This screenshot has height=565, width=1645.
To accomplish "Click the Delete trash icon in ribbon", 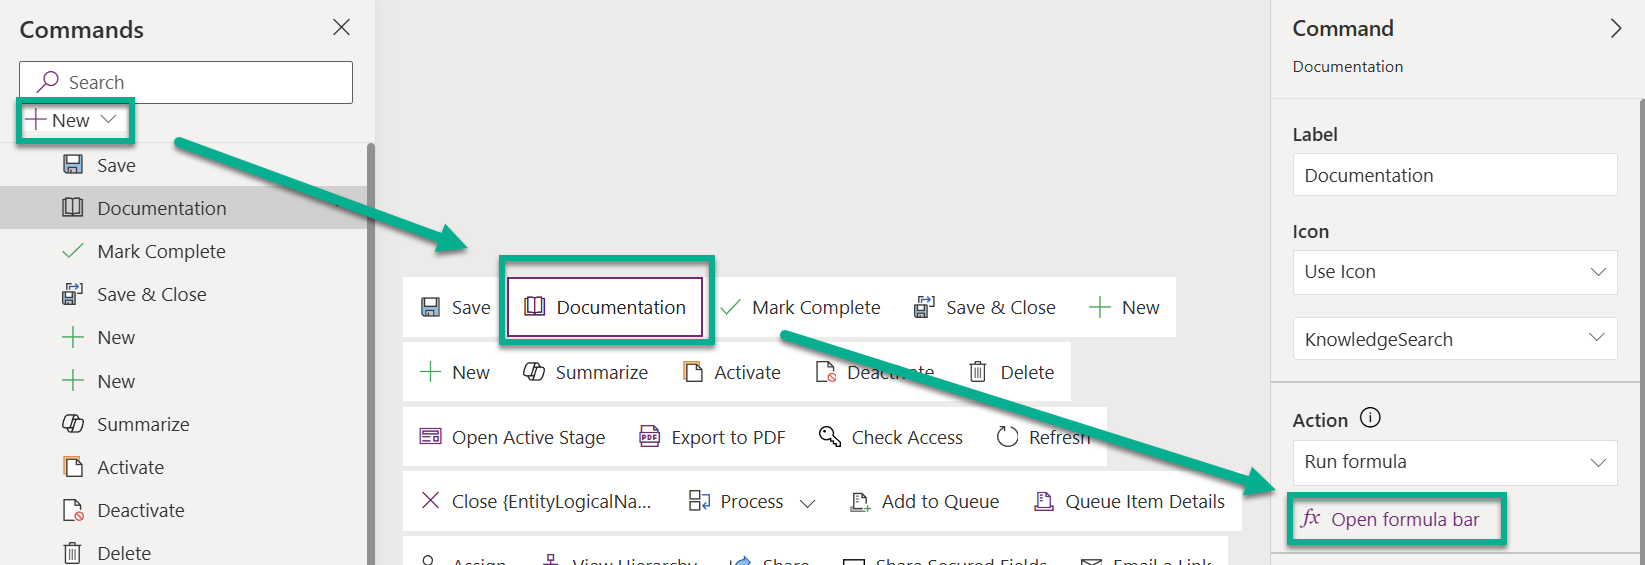I will point(978,372).
